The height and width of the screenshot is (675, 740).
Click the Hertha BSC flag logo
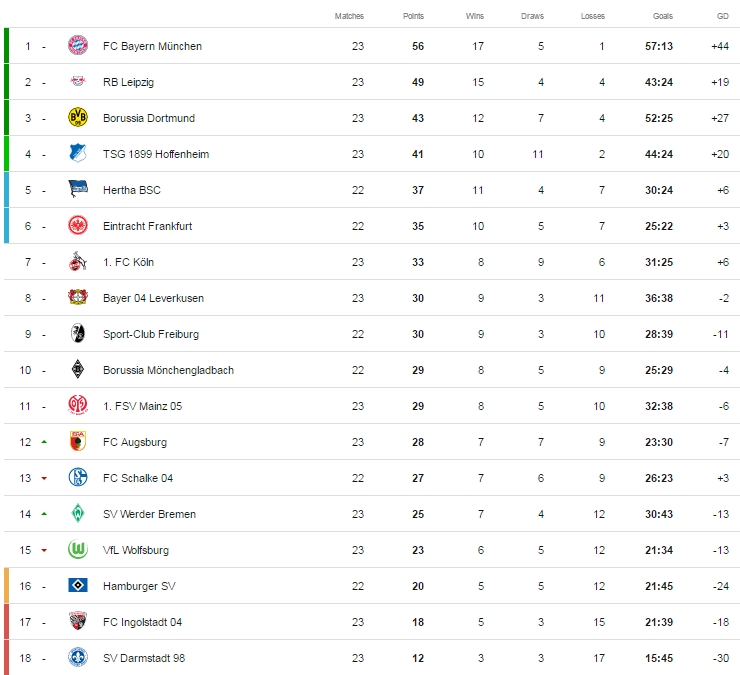click(x=77, y=190)
